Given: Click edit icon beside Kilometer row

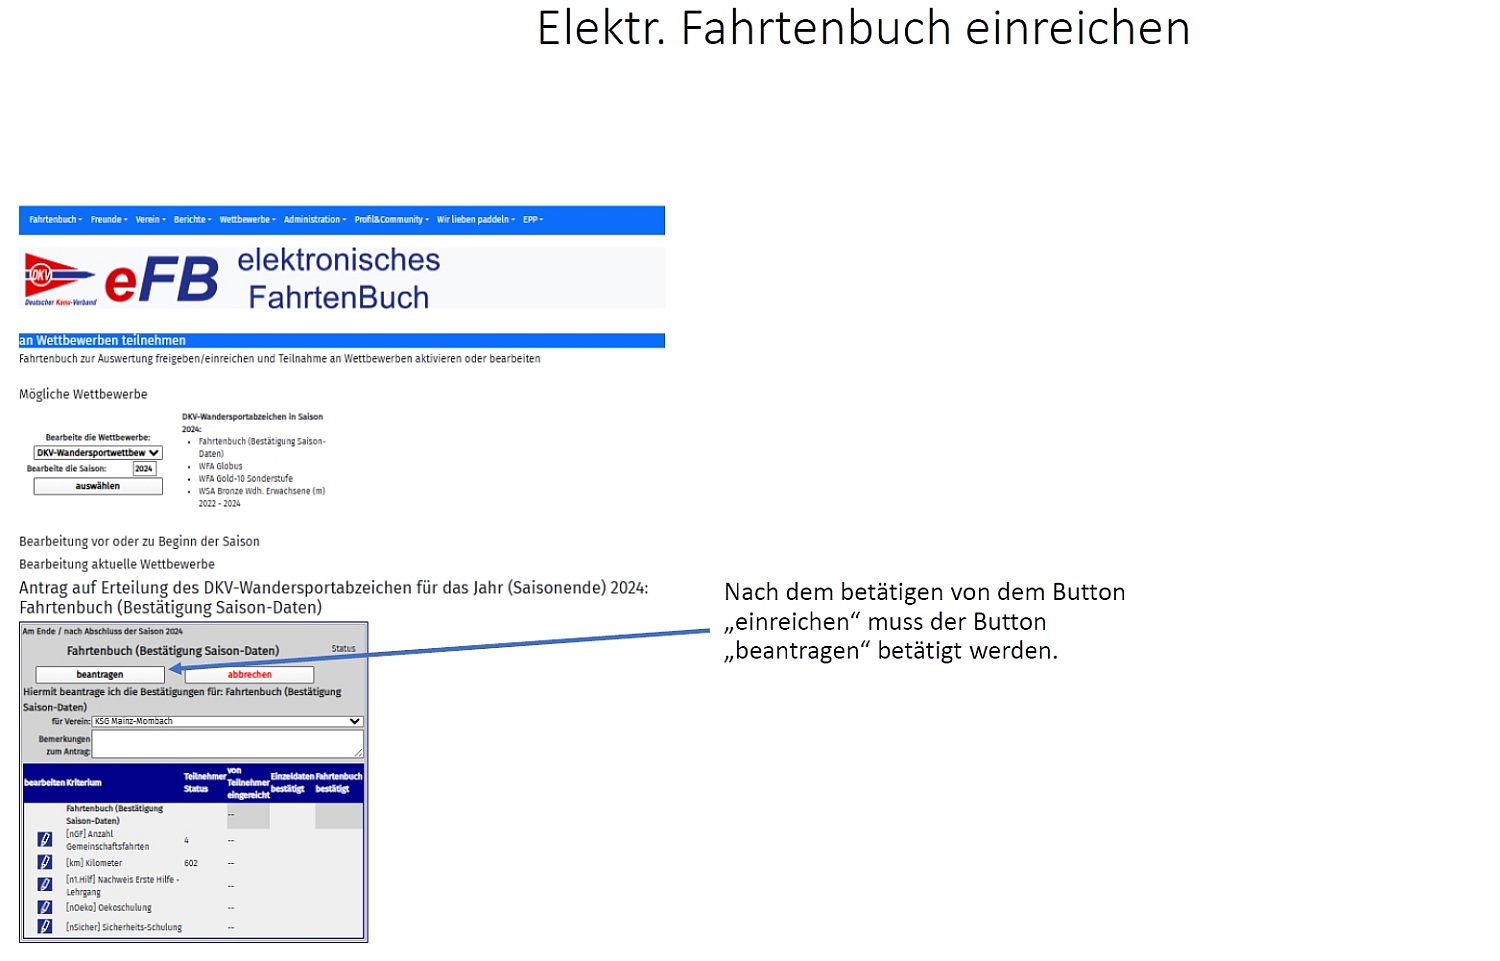Looking at the screenshot, I should (45, 862).
